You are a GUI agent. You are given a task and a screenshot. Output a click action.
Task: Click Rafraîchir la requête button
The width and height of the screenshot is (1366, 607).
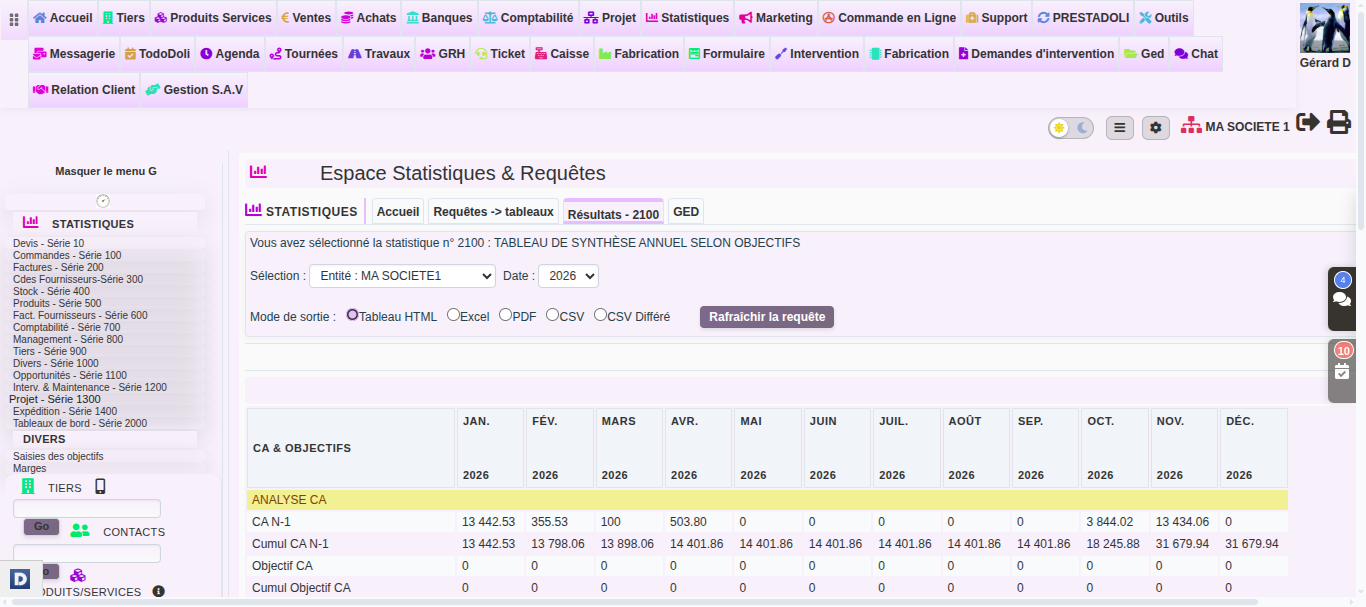767,317
